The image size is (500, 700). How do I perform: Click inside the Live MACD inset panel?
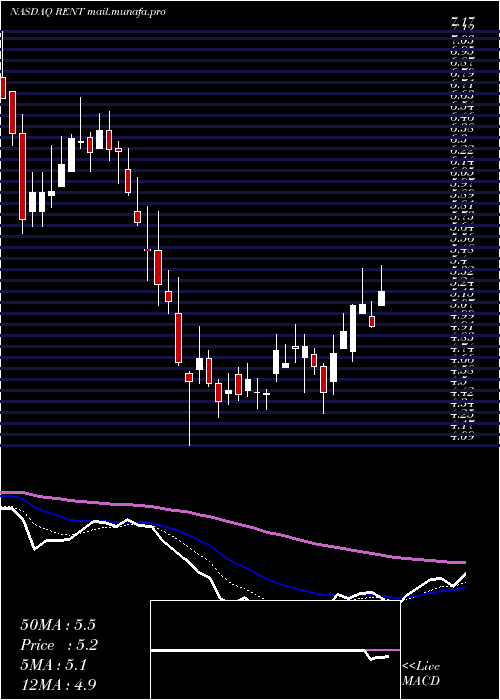[x=275, y=650]
